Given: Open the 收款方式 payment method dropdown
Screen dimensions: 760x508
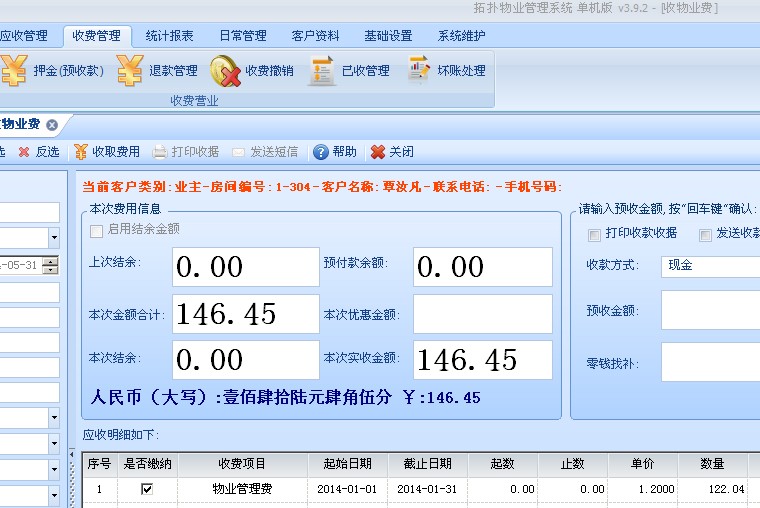Looking at the screenshot, I should click(x=710, y=266).
